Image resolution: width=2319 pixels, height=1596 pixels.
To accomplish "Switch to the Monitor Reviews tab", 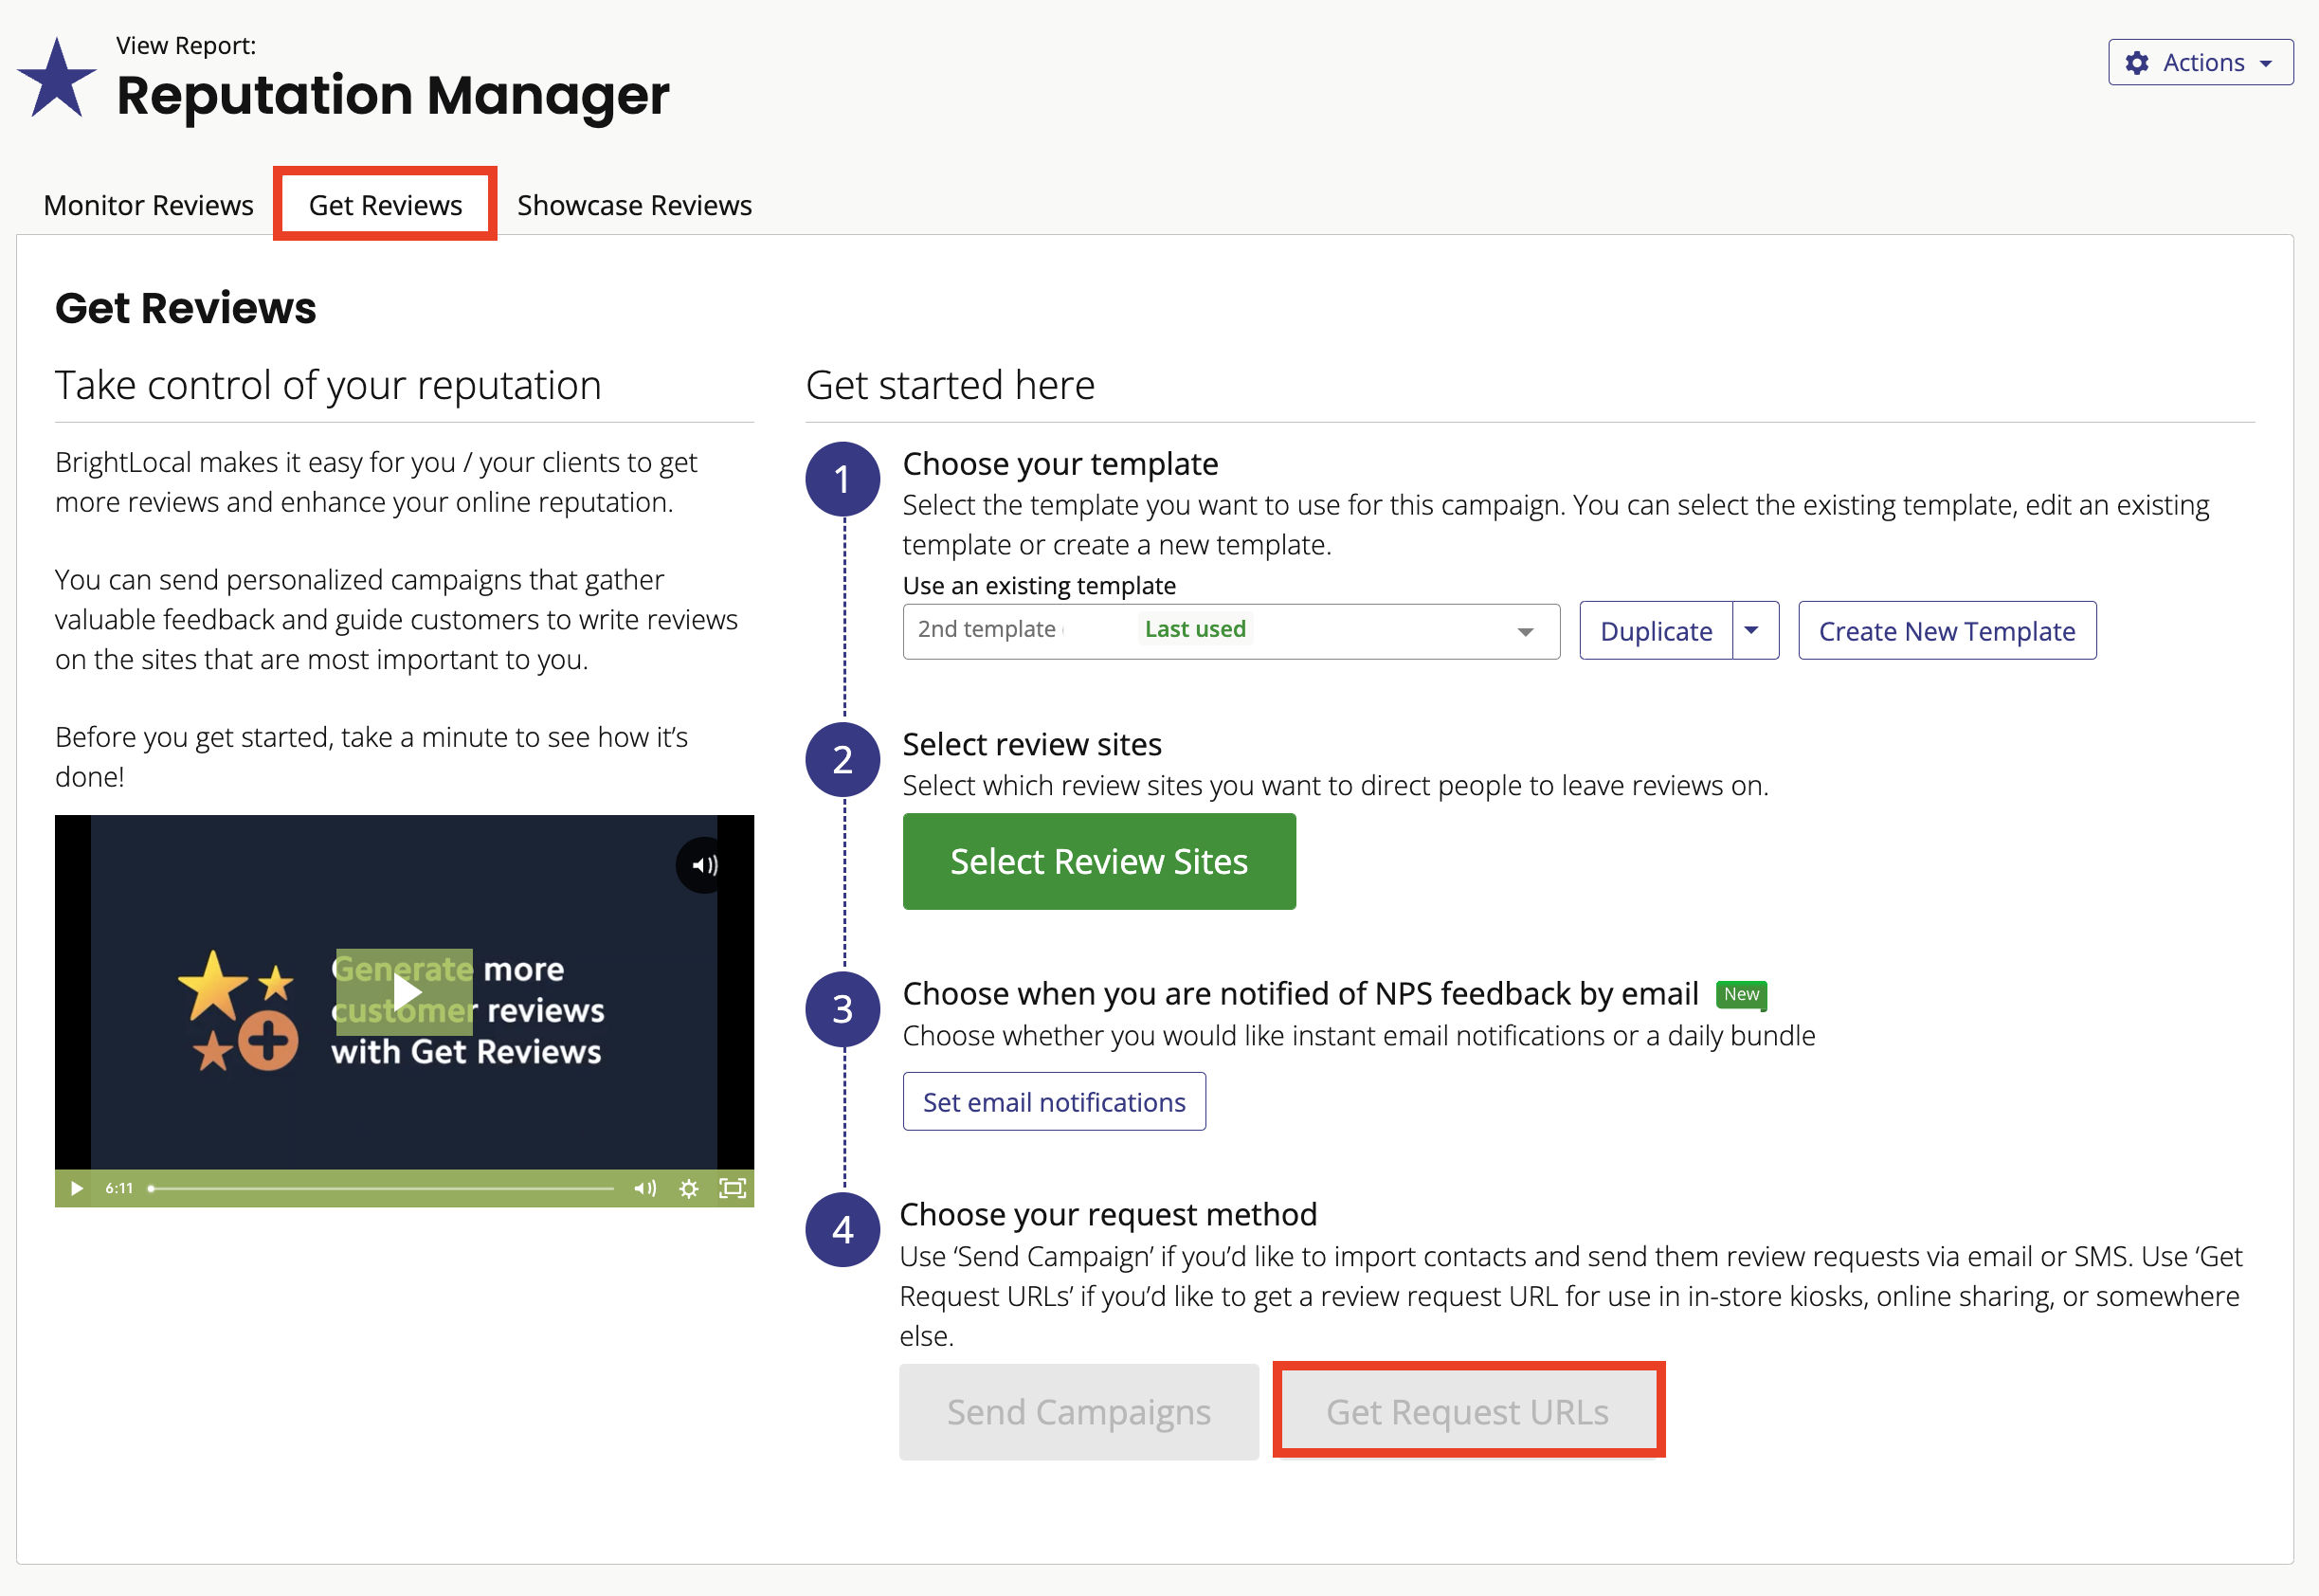I will 148,205.
